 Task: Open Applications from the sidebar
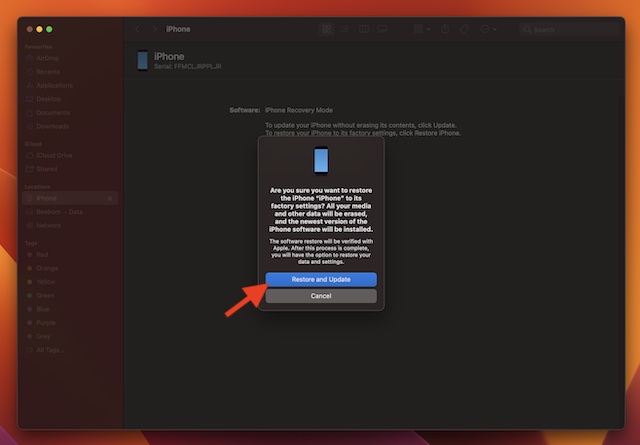(55, 85)
